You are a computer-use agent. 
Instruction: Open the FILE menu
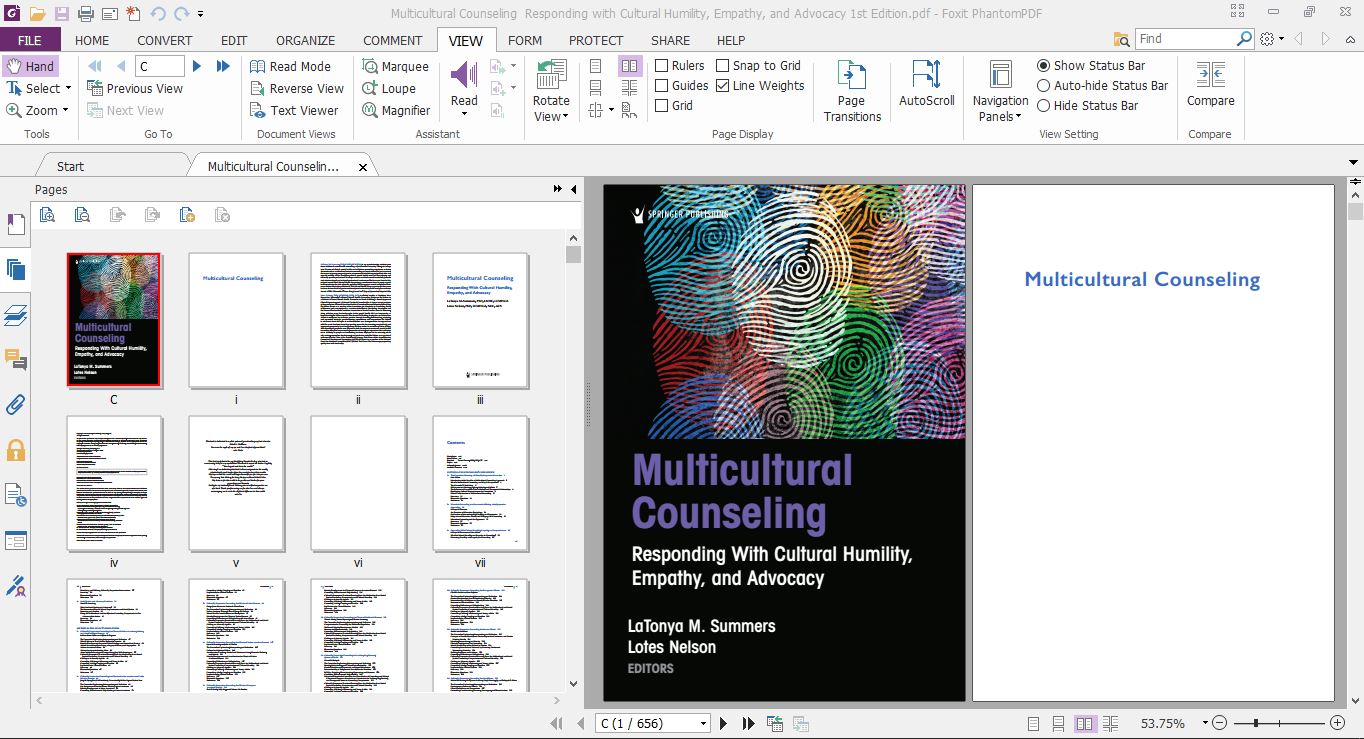pos(30,40)
